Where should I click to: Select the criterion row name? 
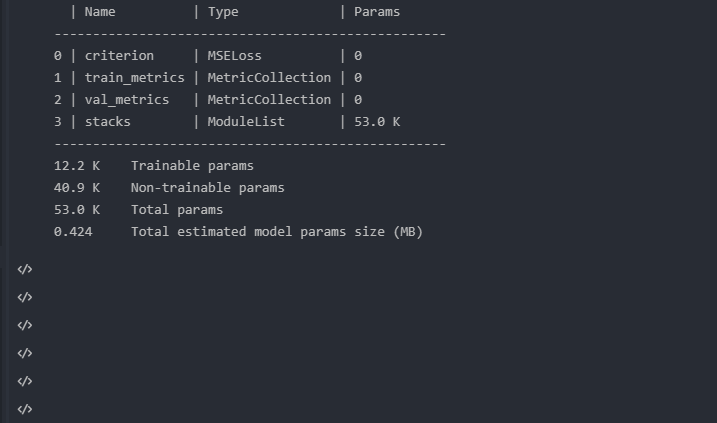click(119, 56)
